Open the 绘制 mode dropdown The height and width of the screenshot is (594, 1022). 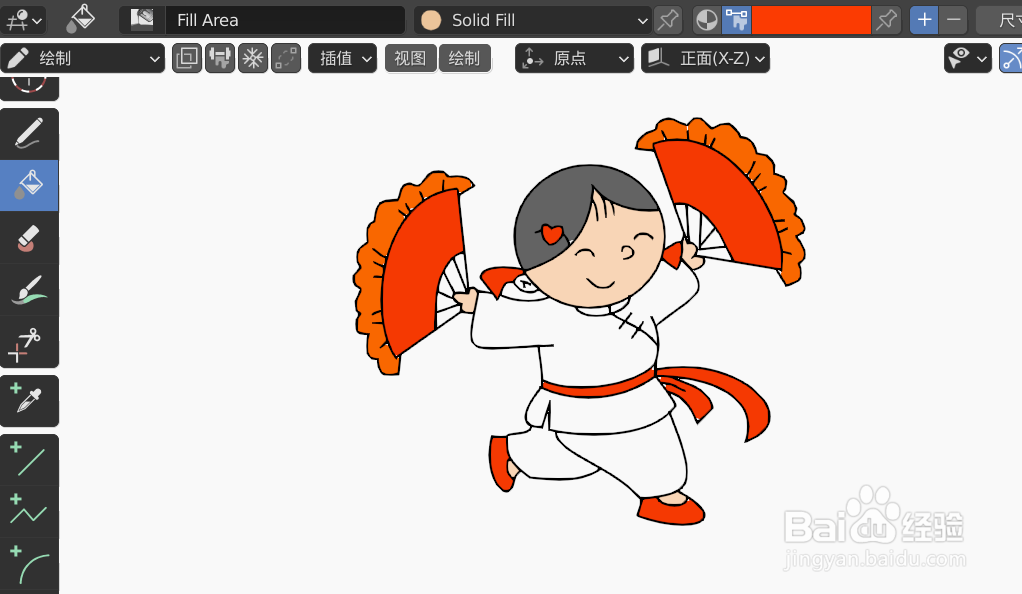[x=83, y=59]
